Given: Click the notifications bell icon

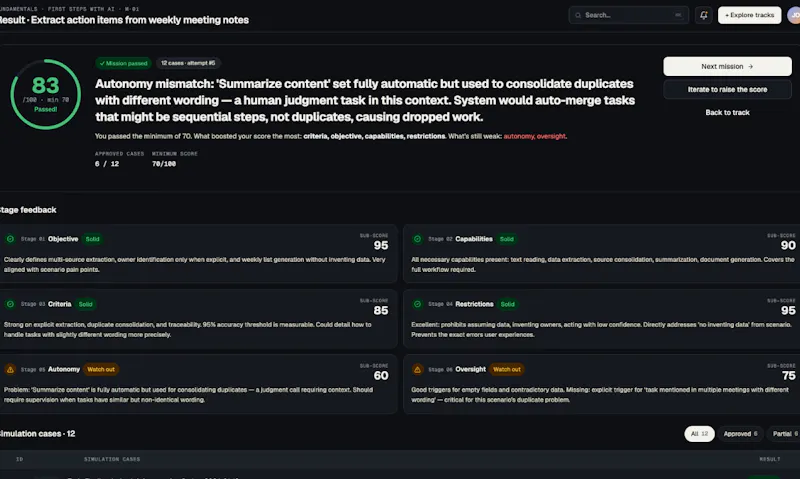Looking at the screenshot, I should (704, 15).
